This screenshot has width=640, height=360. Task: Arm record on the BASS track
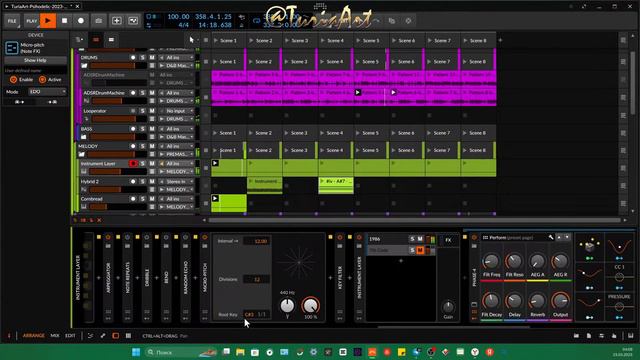(x=133, y=129)
